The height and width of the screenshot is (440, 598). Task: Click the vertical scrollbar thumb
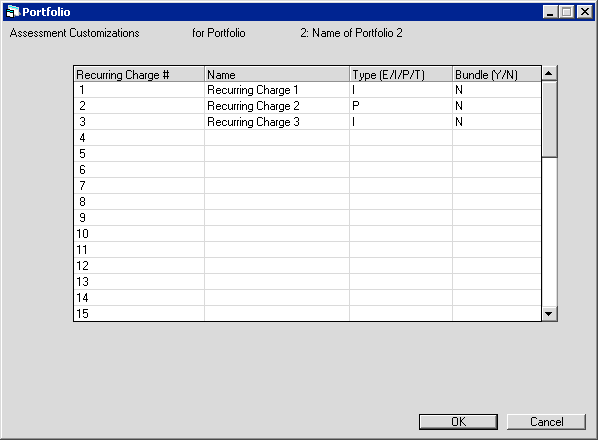coord(549,119)
